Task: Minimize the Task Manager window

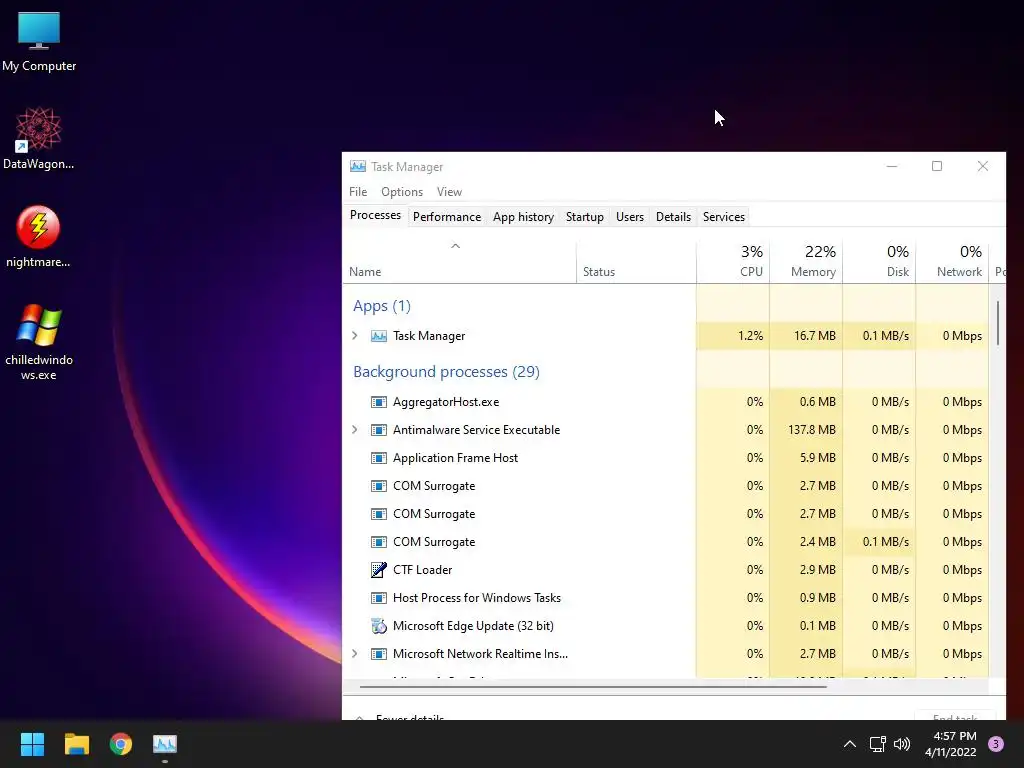Action: pyautogui.click(x=891, y=167)
